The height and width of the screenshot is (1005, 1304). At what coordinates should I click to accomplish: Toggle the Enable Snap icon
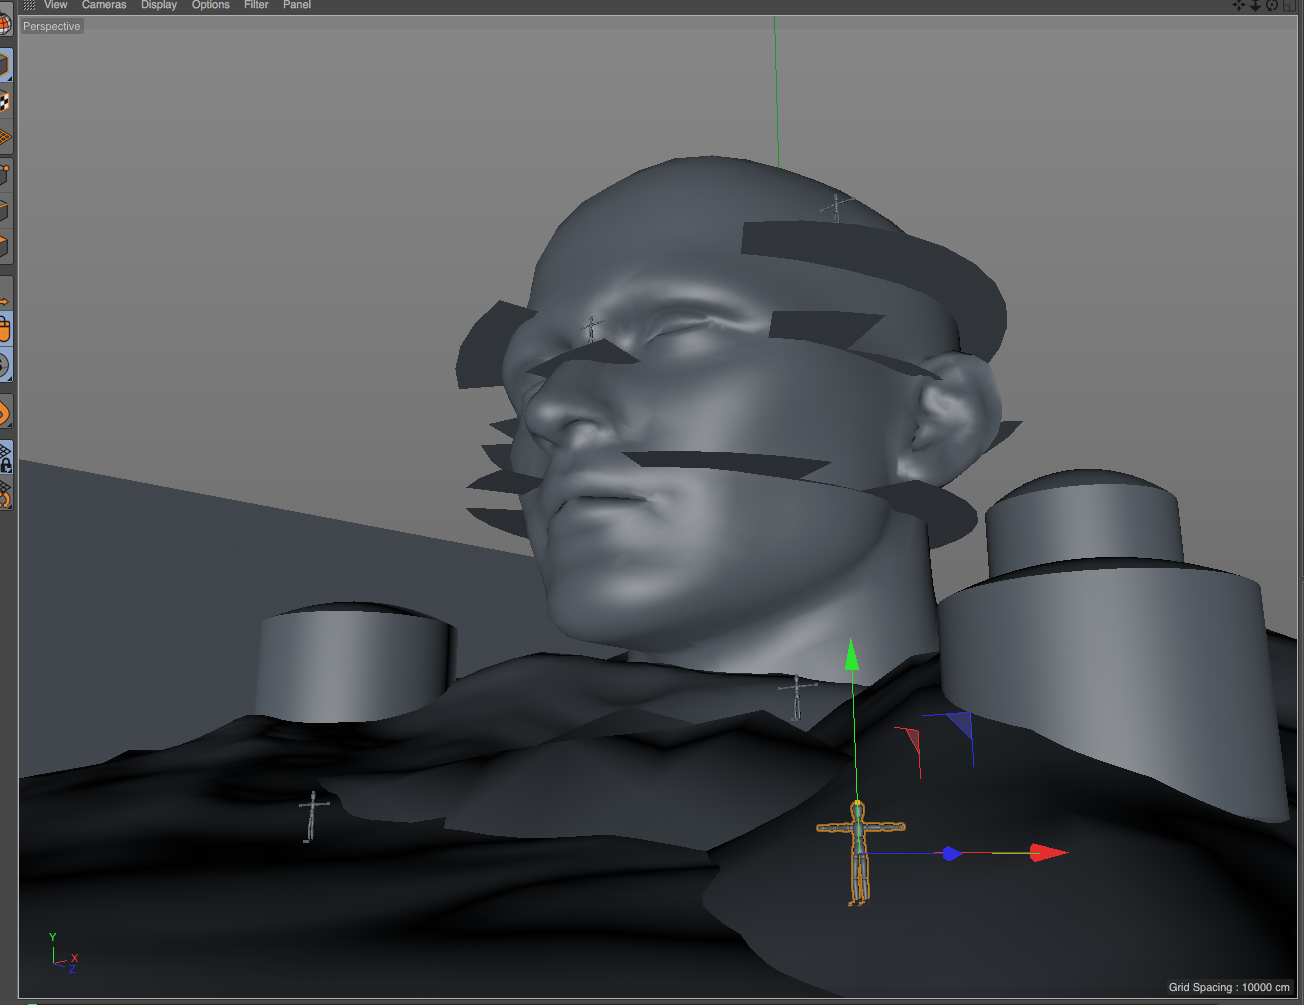(5, 412)
